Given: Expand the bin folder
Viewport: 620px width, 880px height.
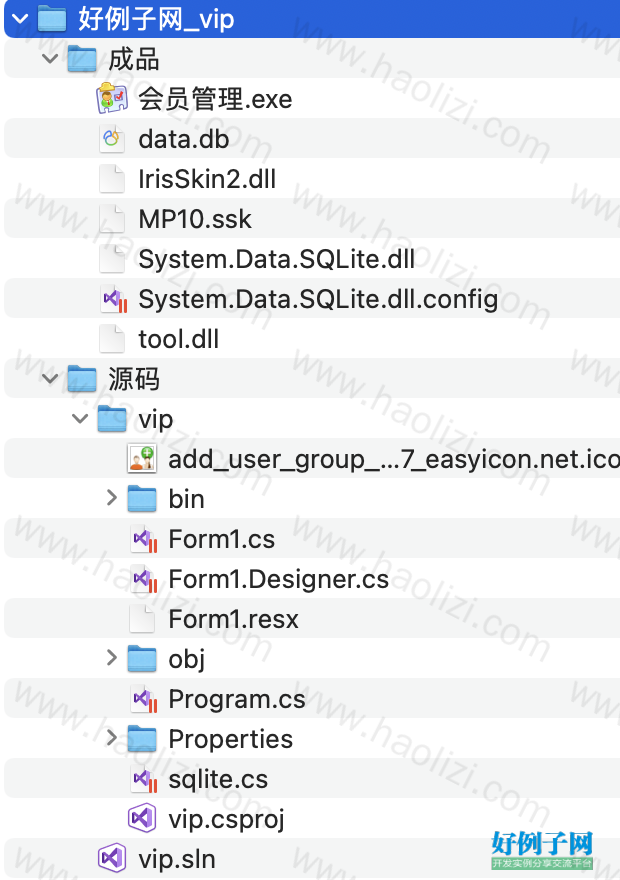Looking at the screenshot, I should (112, 498).
